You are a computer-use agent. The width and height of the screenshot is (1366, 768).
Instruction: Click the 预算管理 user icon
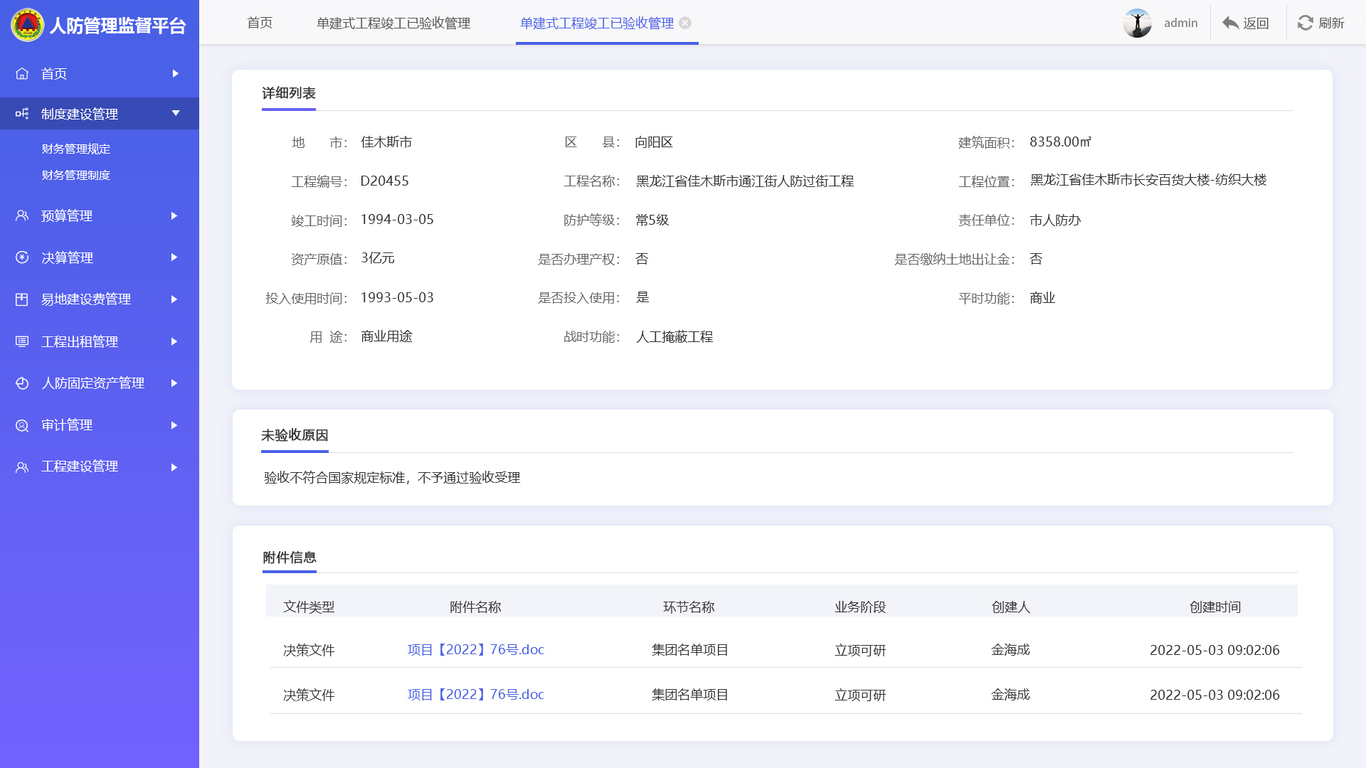(22, 216)
